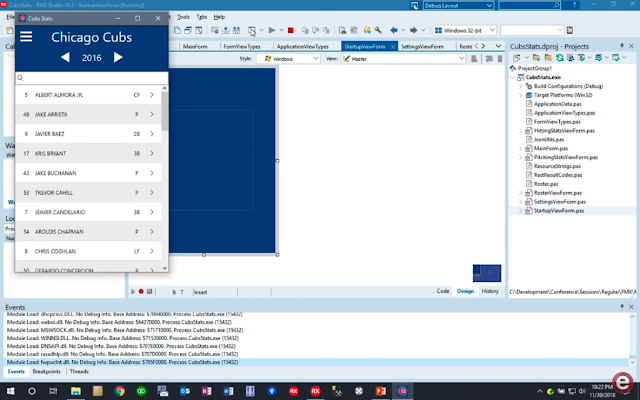The height and width of the screenshot is (400, 640).
Task: Pin the Projects panel with pushpin icon
Action: point(622,46)
